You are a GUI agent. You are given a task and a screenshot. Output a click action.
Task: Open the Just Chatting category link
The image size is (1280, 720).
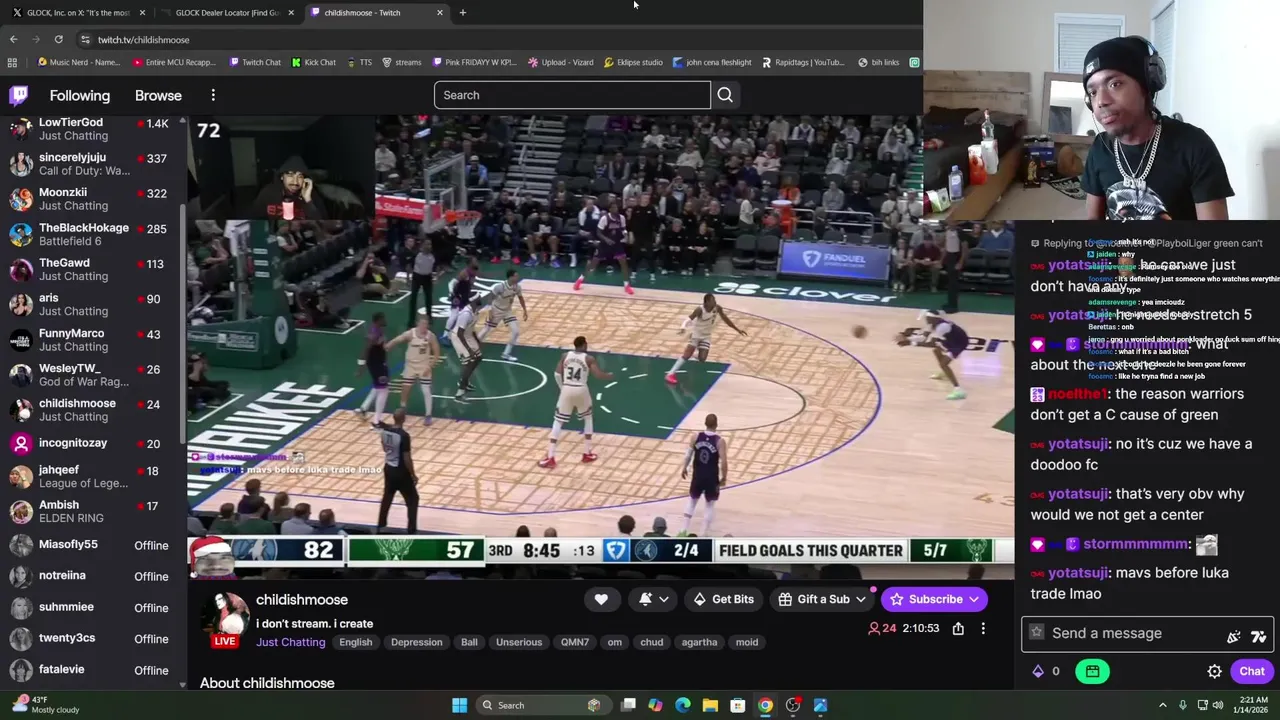(x=290, y=642)
